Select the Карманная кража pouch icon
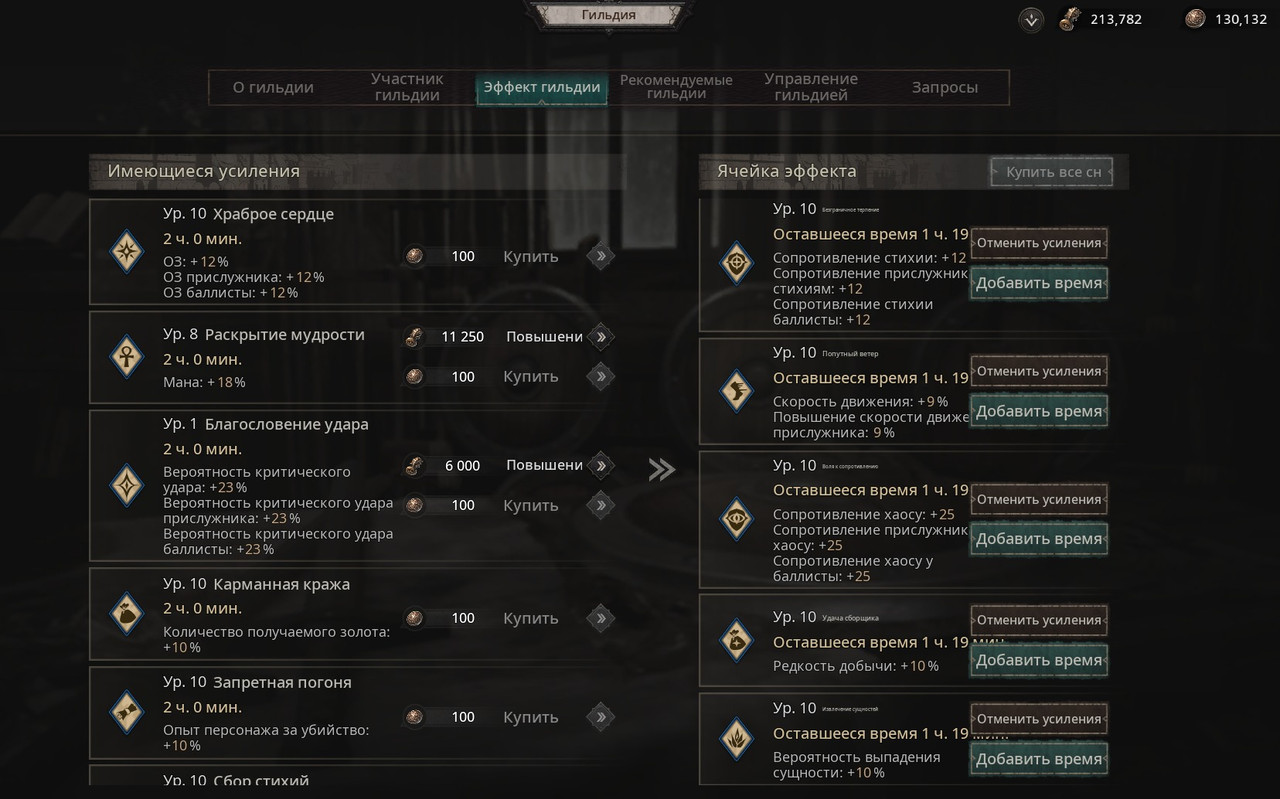Viewport: 1280px width, 799px height. point(127,614)
